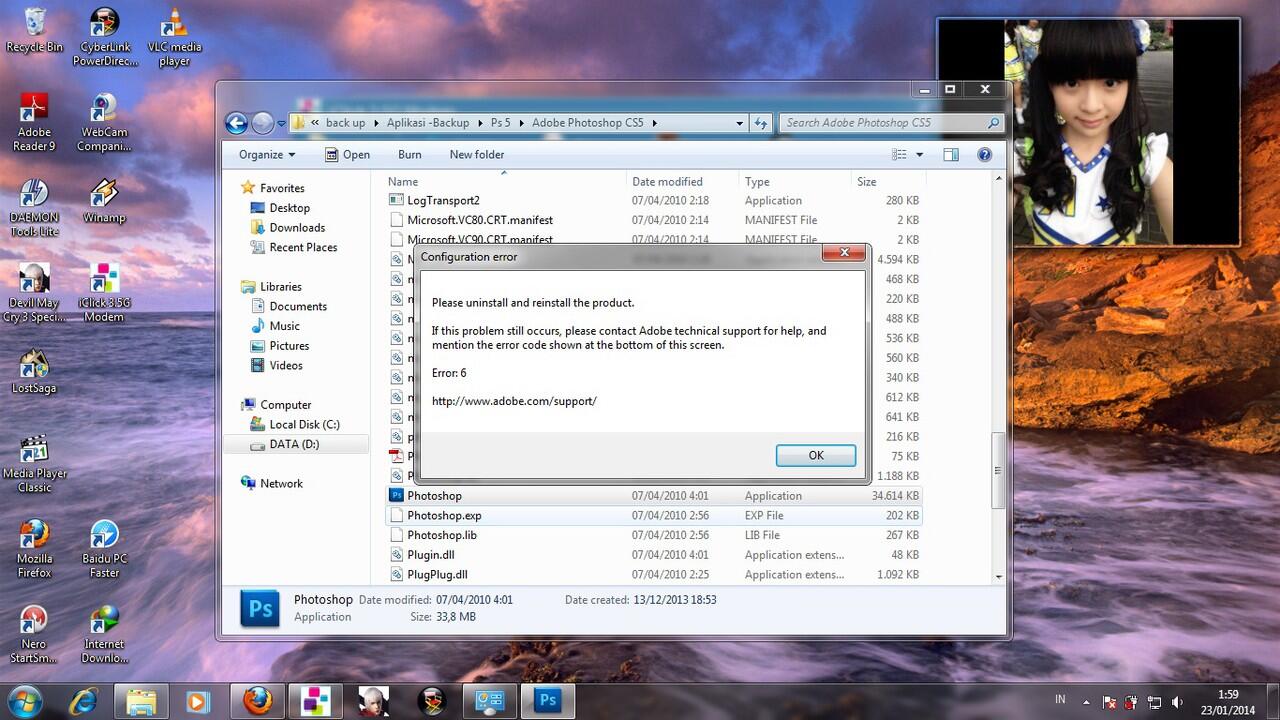Sort files by Size column header
The image size is (1280, 720).
889,182
